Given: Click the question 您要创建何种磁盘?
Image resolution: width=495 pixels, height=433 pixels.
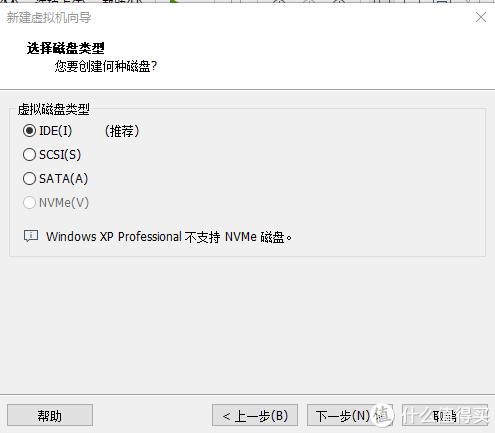Looking at the screenshot, I should (106, 66).
